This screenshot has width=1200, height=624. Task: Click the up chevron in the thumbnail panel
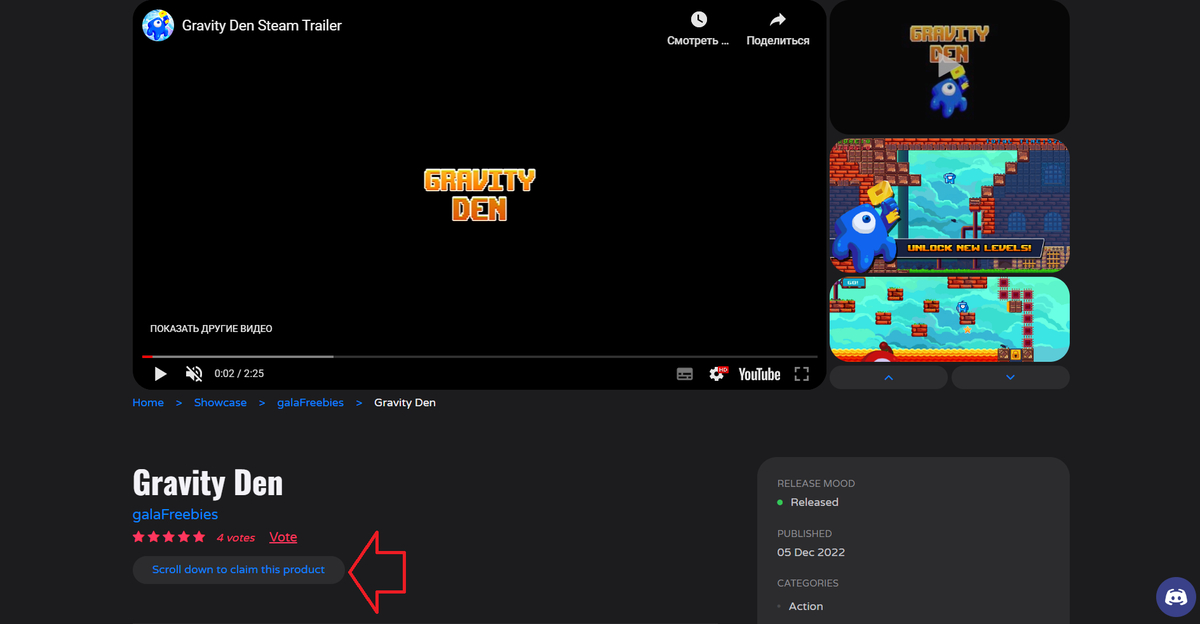tap(888, 376)
